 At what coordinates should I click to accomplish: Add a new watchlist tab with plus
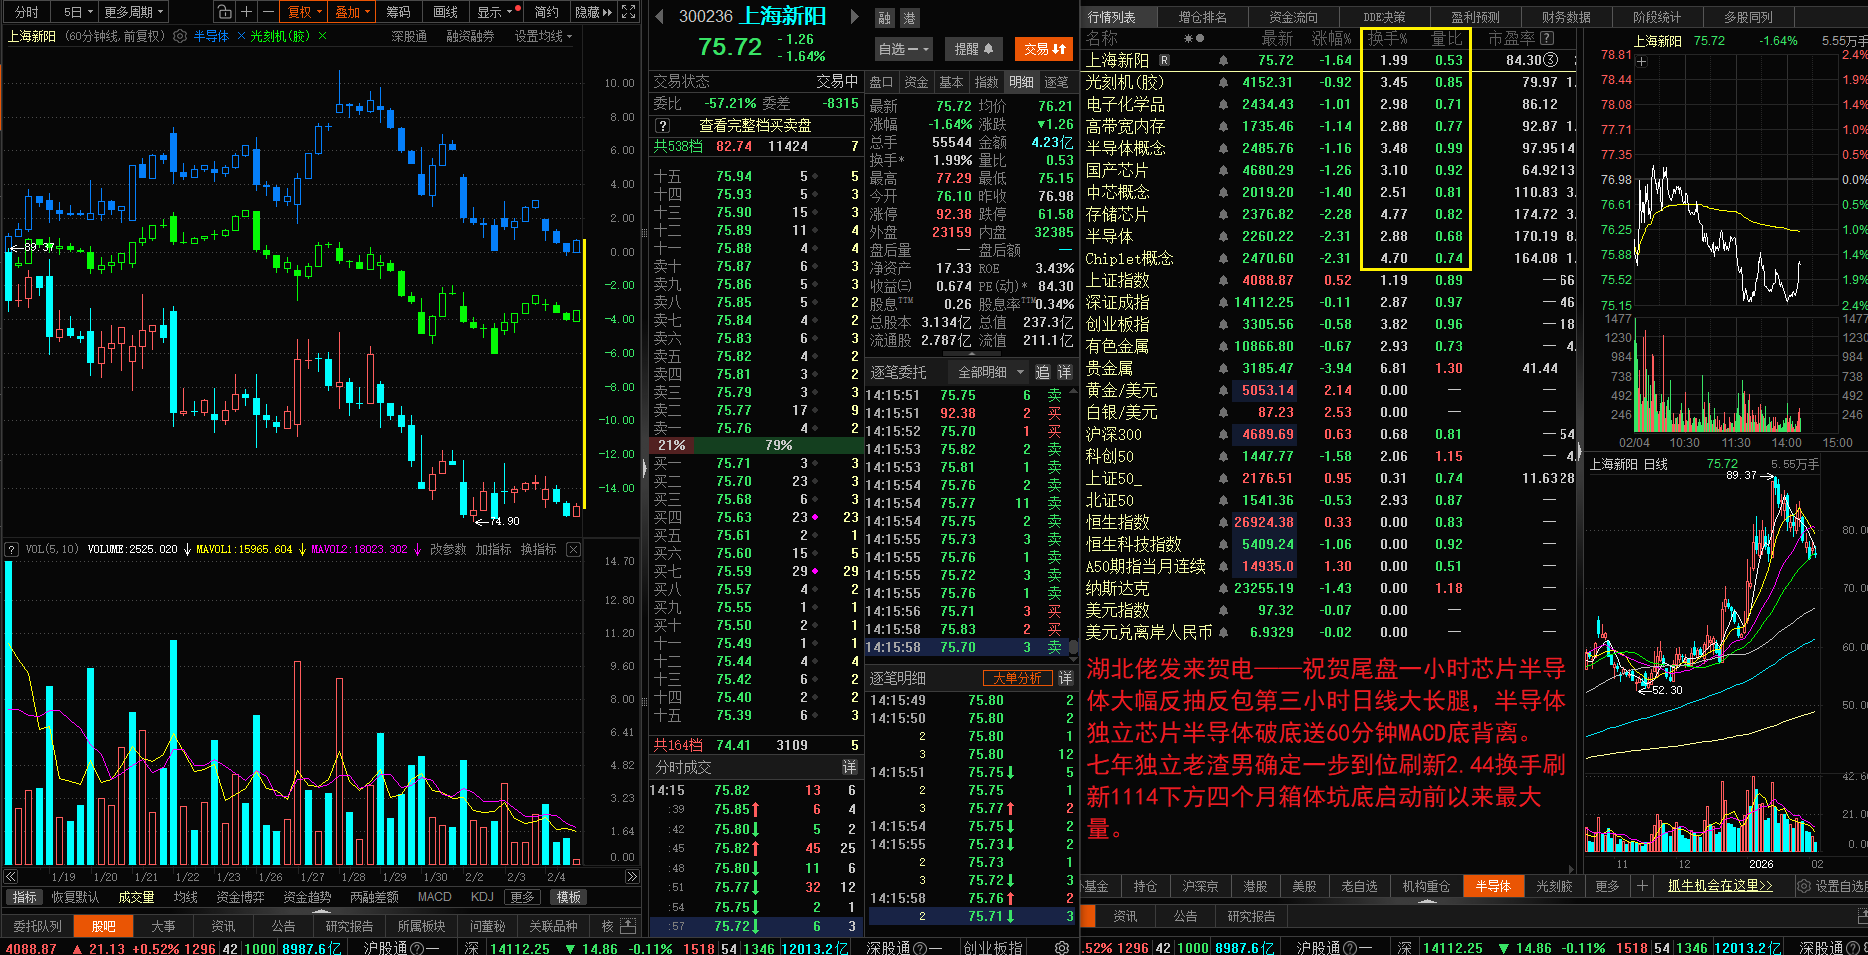coord(1641,886)
